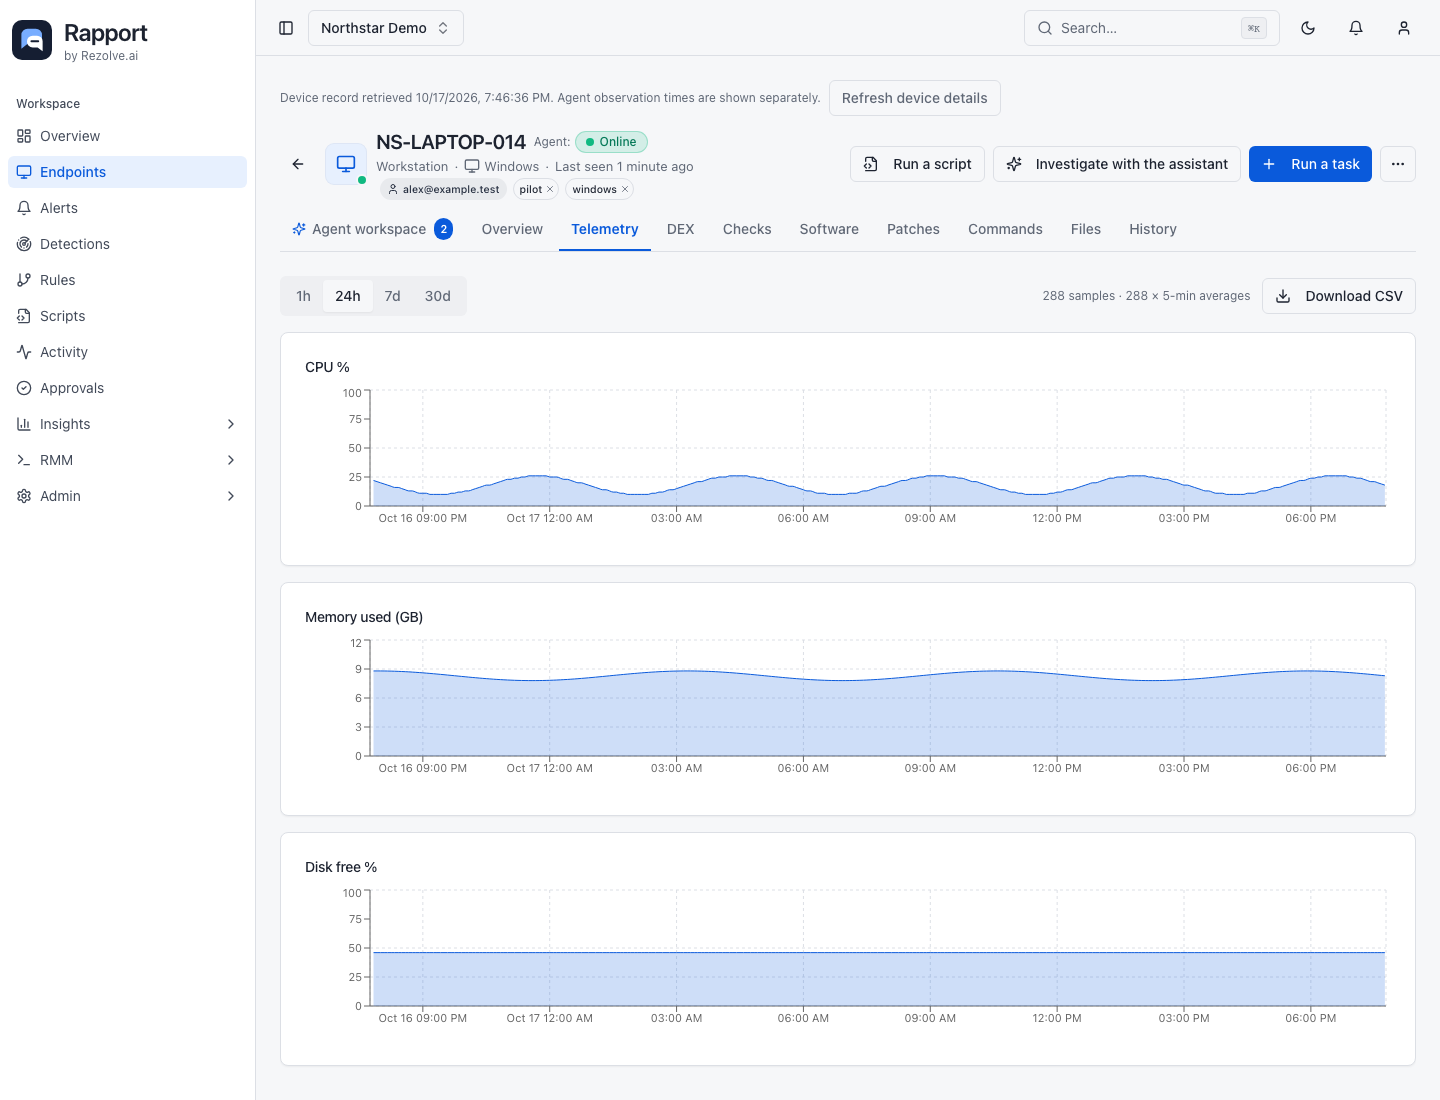Switch to the DEX tab
Image resolution: width=1440 pixels, height=1100 pixels.
681,229
